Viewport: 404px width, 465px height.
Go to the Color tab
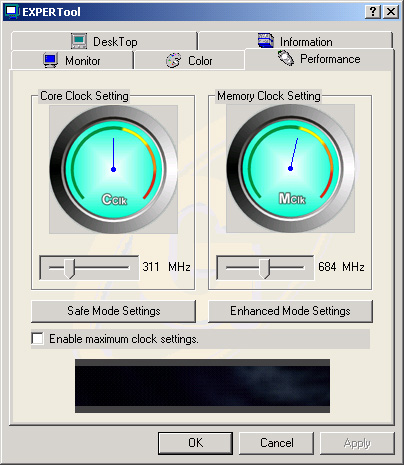189,61
